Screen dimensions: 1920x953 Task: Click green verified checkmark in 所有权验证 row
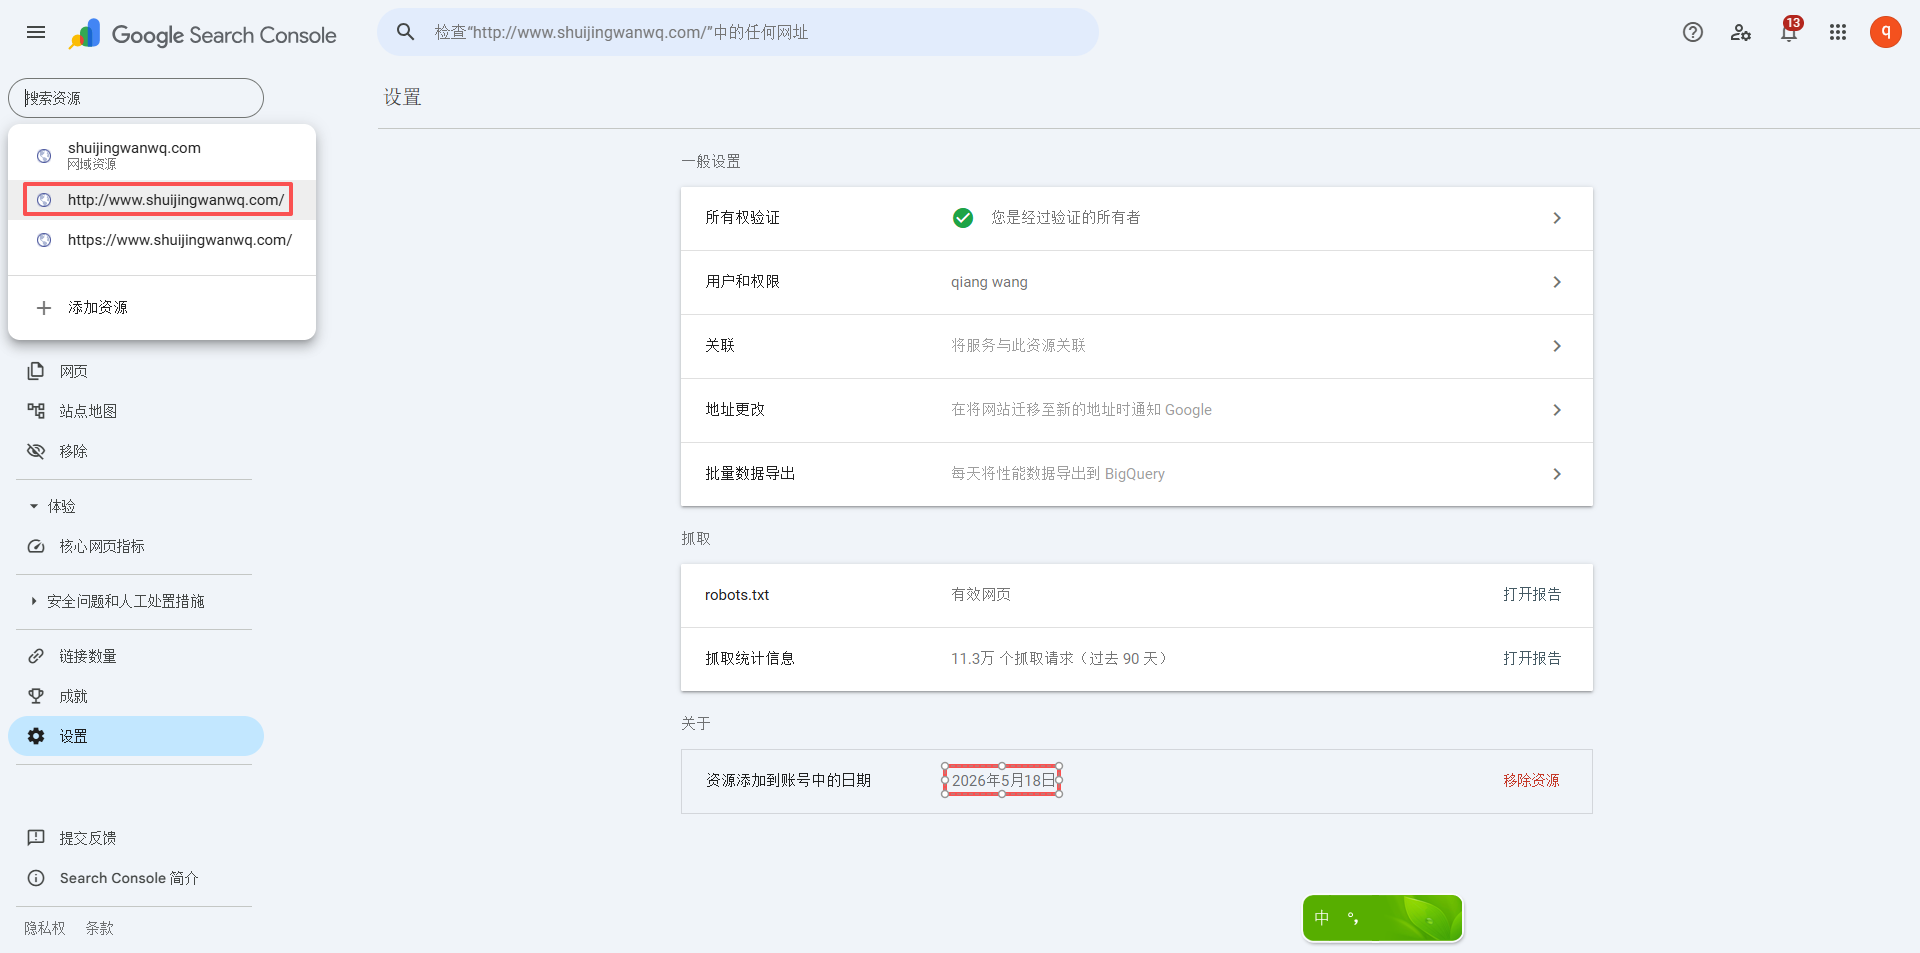click(963, 218)
